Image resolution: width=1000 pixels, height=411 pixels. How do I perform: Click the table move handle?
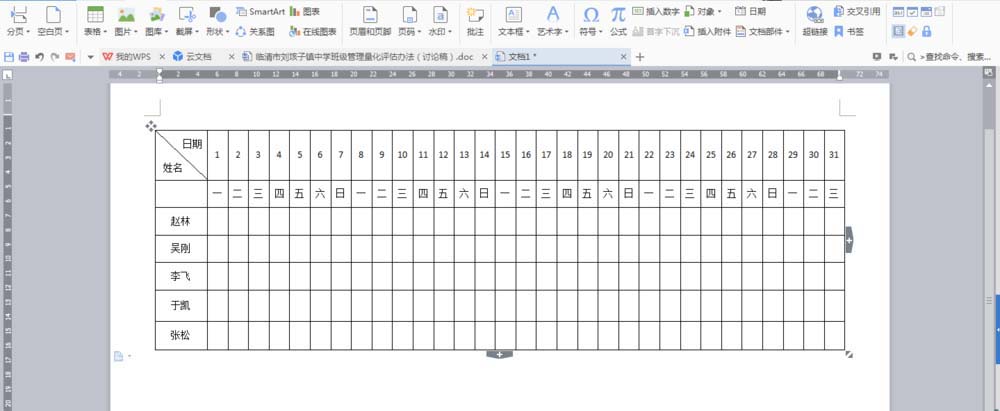(x=151, y=126)
